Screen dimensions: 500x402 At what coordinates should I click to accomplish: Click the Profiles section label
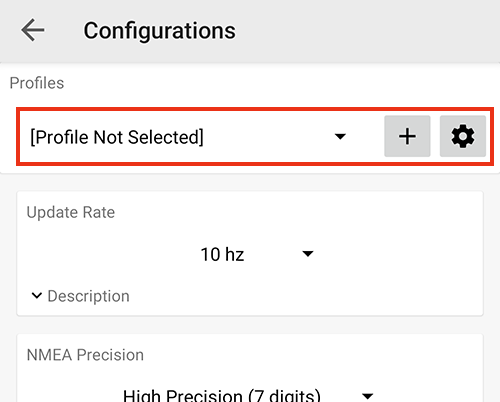point(37,83)
